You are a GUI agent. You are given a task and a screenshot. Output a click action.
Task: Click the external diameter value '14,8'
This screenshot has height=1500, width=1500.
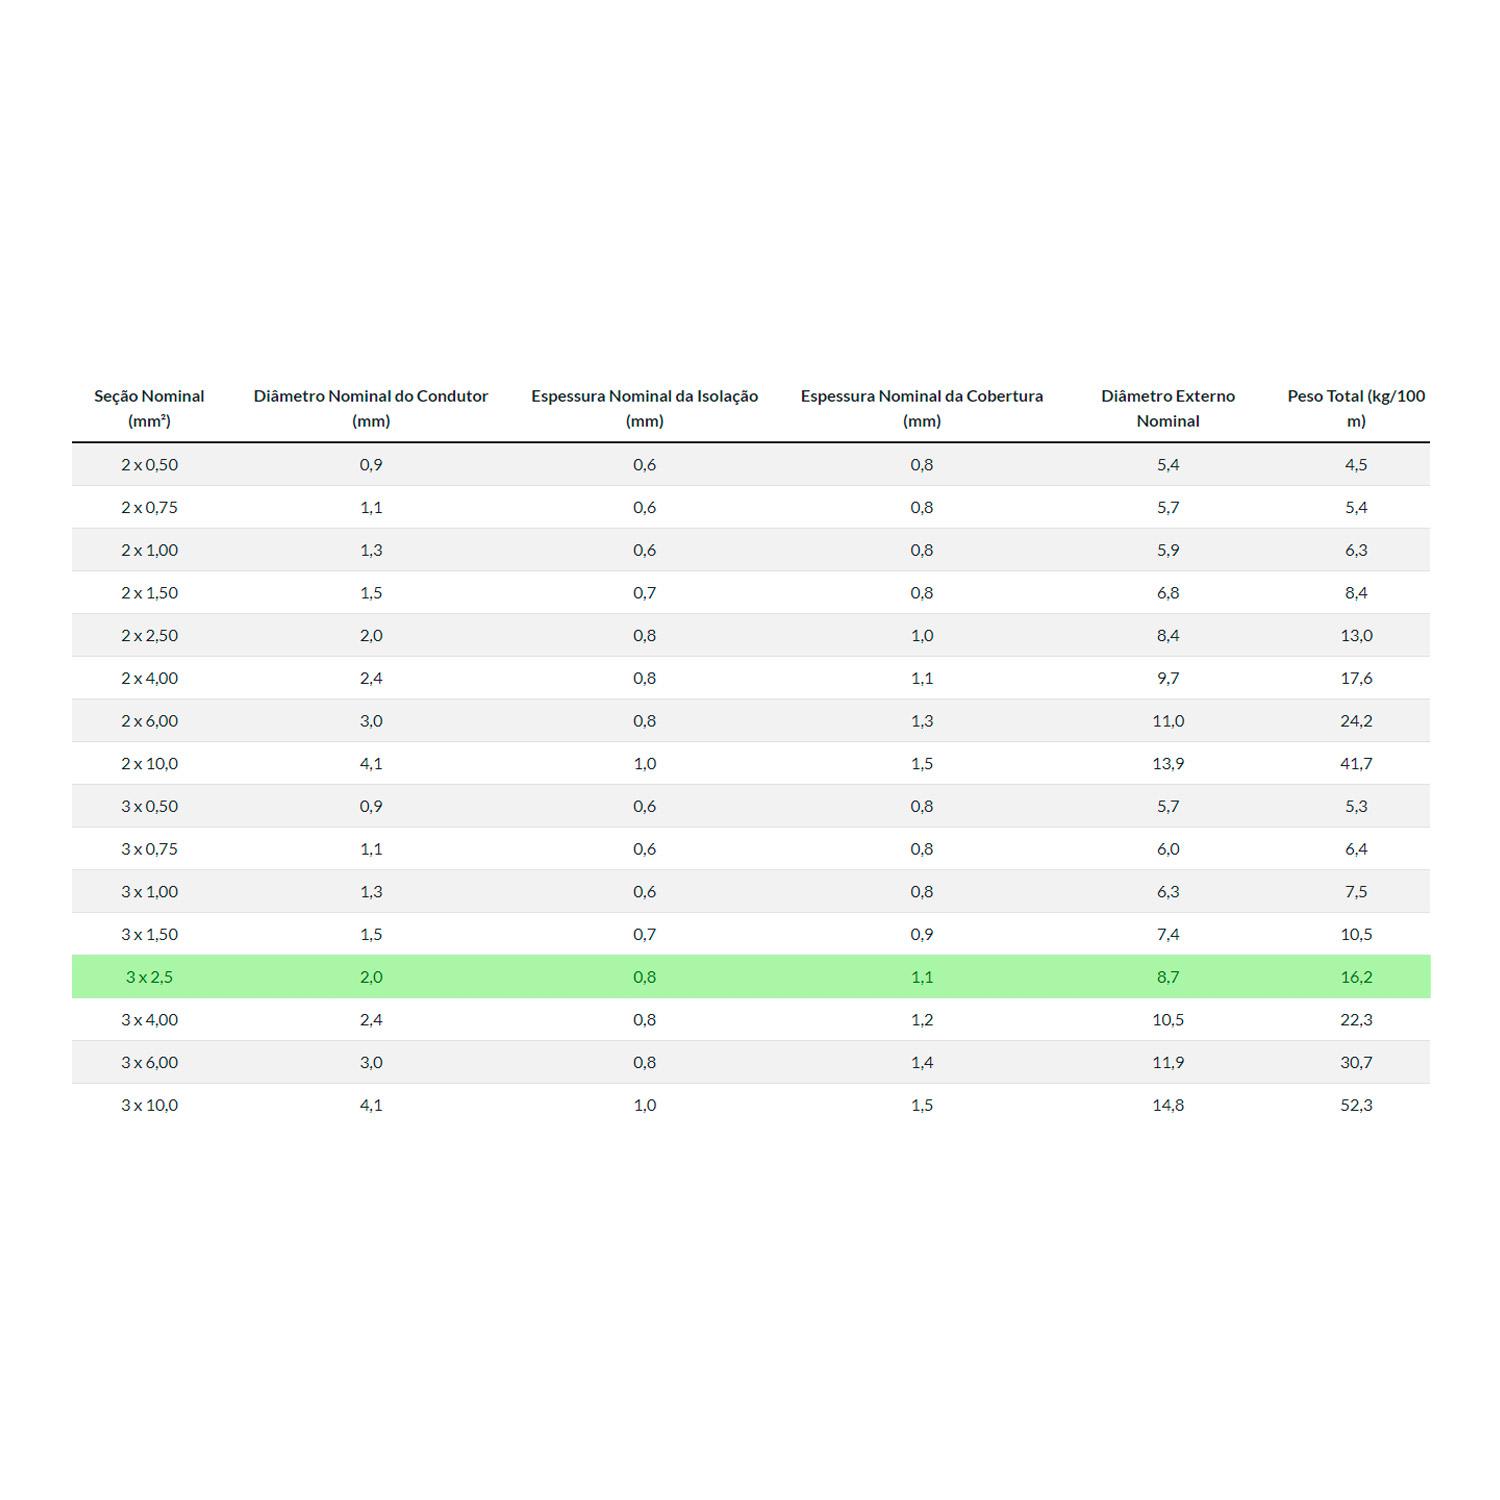1167,1105
